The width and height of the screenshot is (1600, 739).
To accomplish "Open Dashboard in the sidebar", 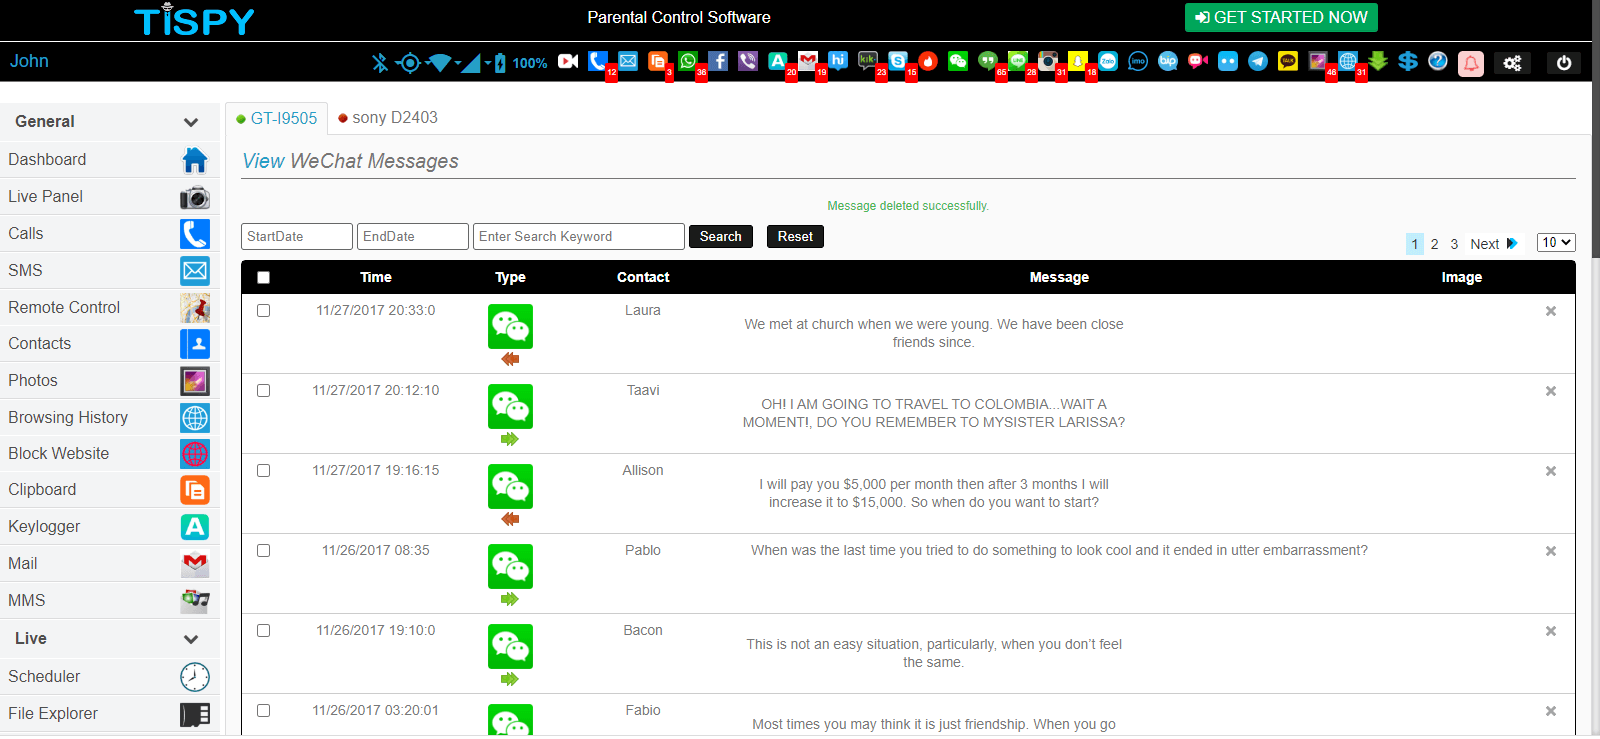I will [109, 160].
